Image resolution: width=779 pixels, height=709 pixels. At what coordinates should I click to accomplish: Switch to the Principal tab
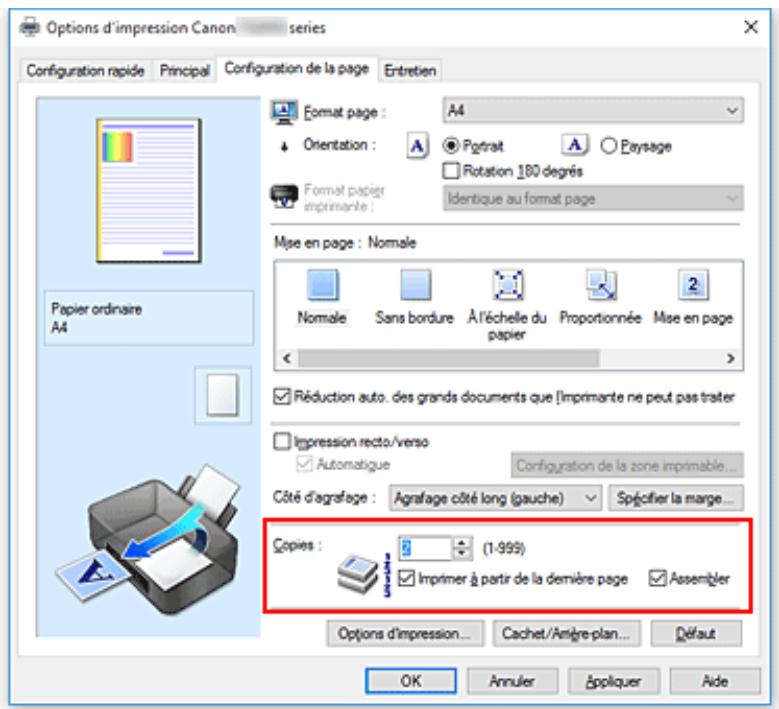[x=184, y=71]
